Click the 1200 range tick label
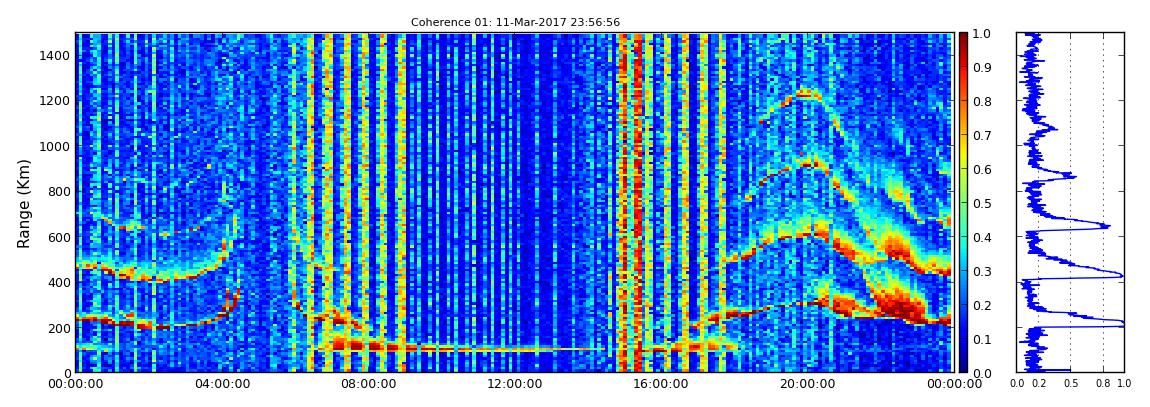Image resolution: width=1150 pixels, height=407 pixels. click(56, 100)
